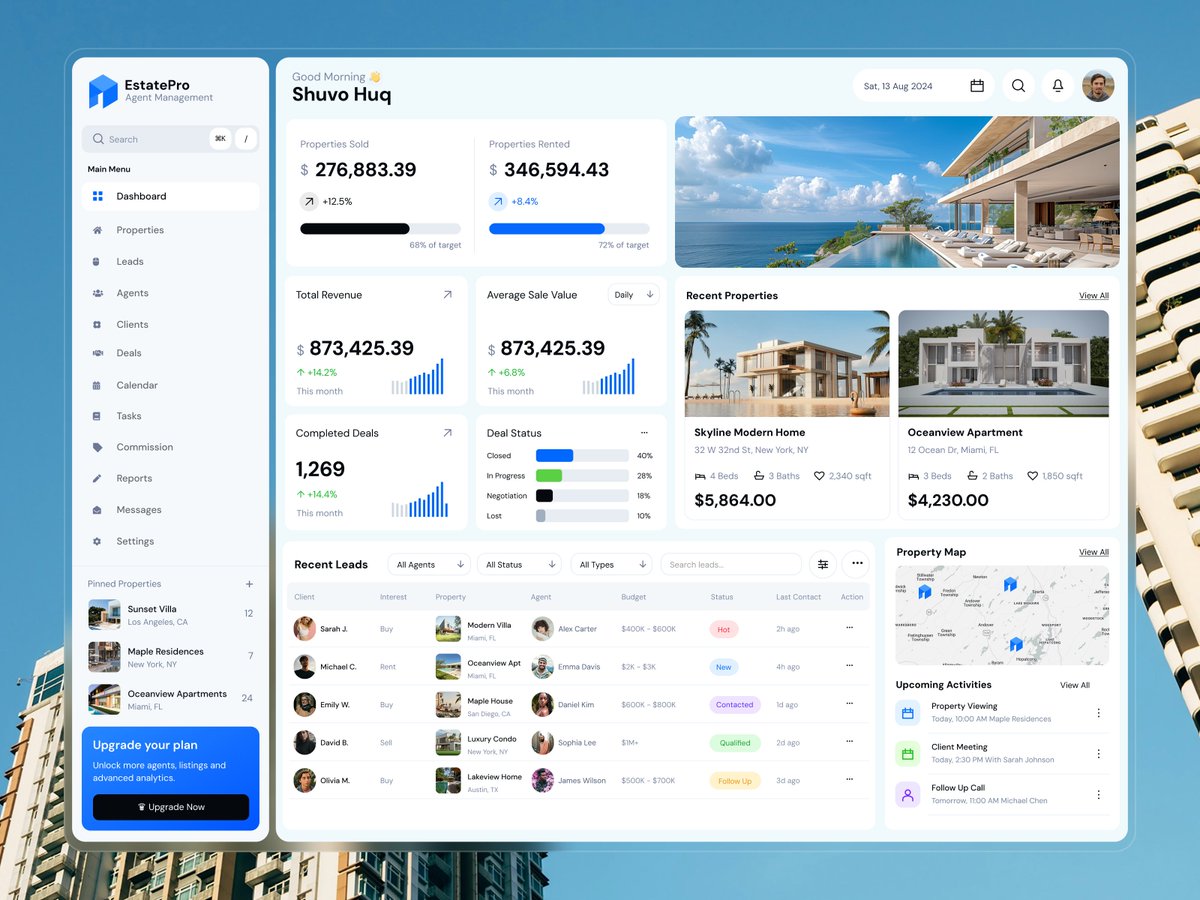Open Completed Deals details arrow
The width and height of the screenshot is (1200, 900).
[x=447, y=433]
